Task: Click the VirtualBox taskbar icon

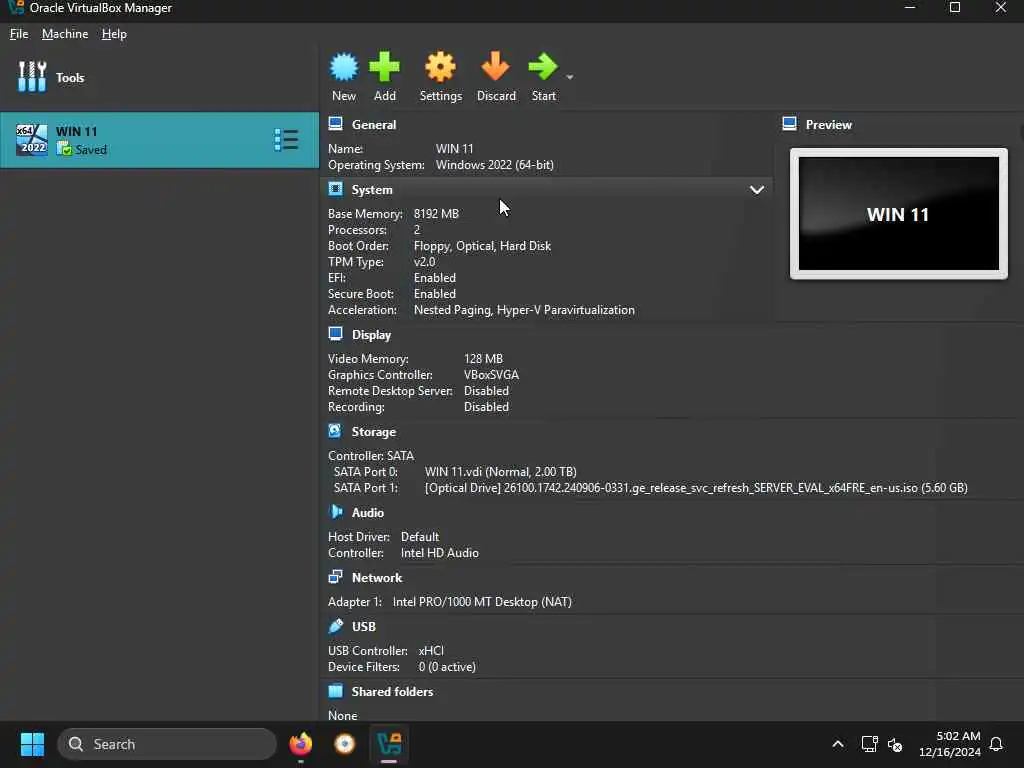Action: (x=389, y=744)
